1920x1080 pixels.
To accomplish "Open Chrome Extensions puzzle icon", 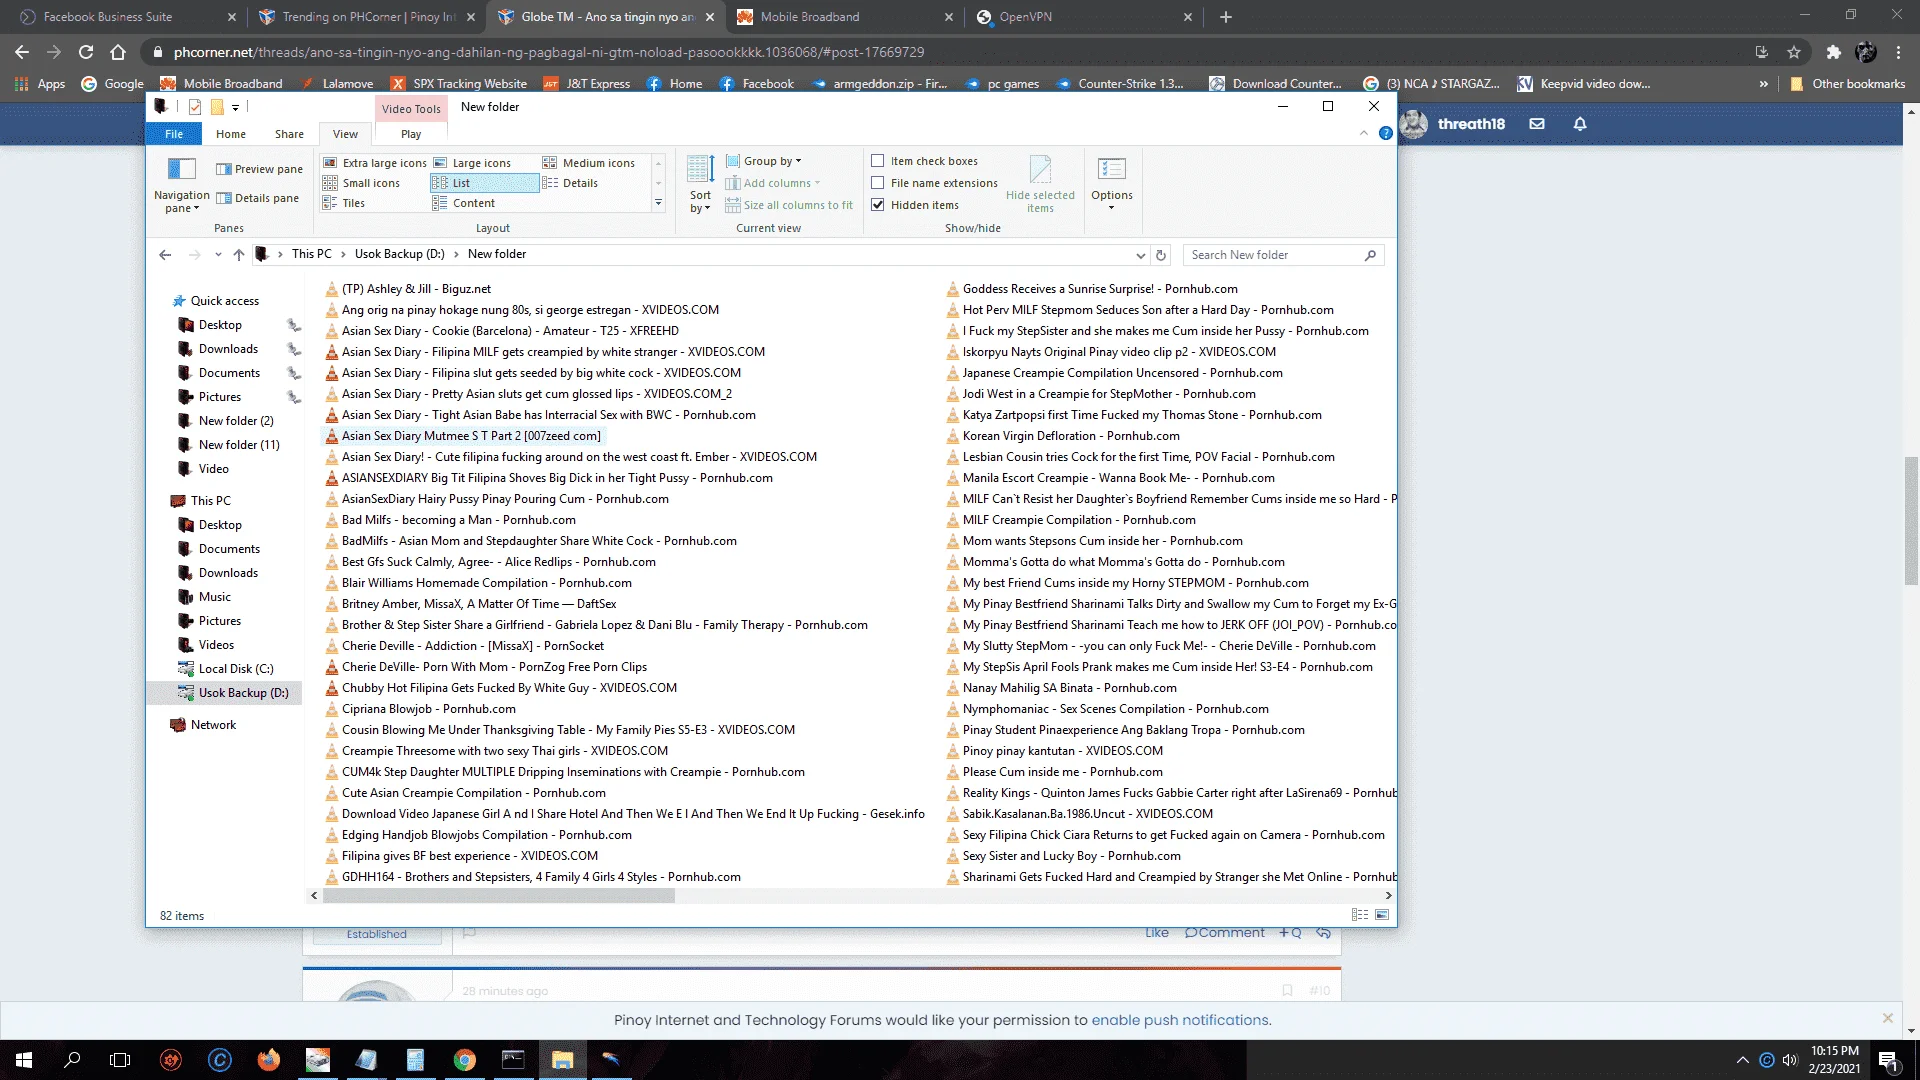I will point(1833,52).
